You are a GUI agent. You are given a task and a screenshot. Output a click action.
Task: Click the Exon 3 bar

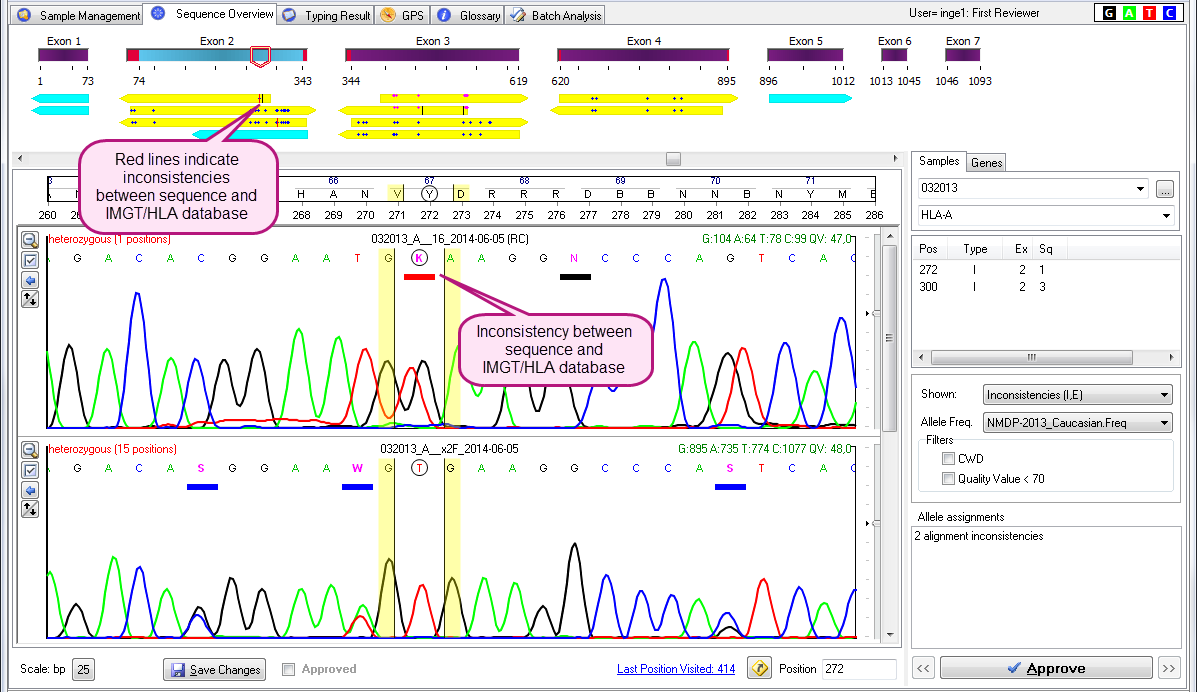tap(432, 55)
